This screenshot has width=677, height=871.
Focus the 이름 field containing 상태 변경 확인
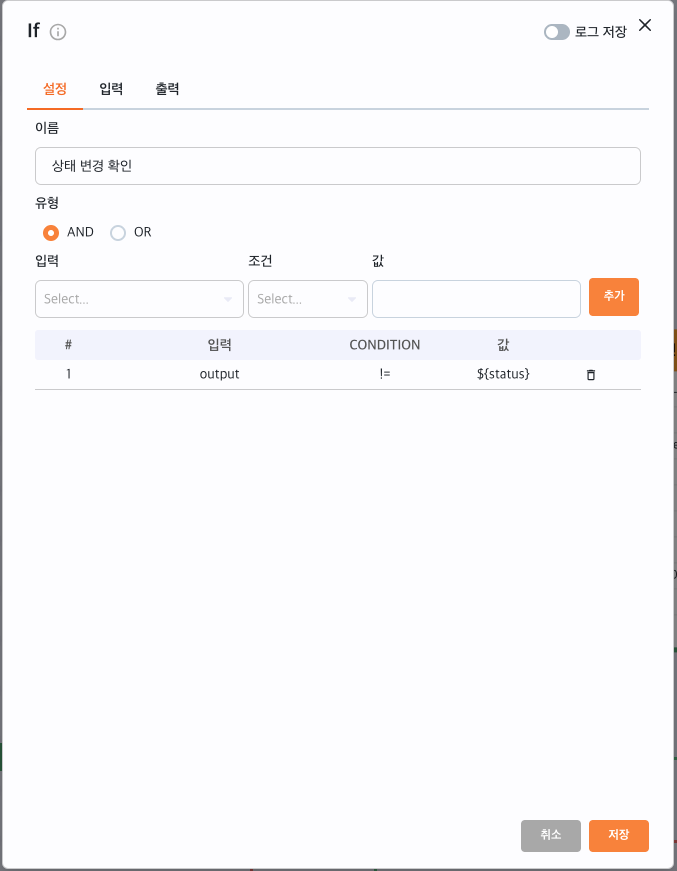pyautogui.click(x=338, y=166)
